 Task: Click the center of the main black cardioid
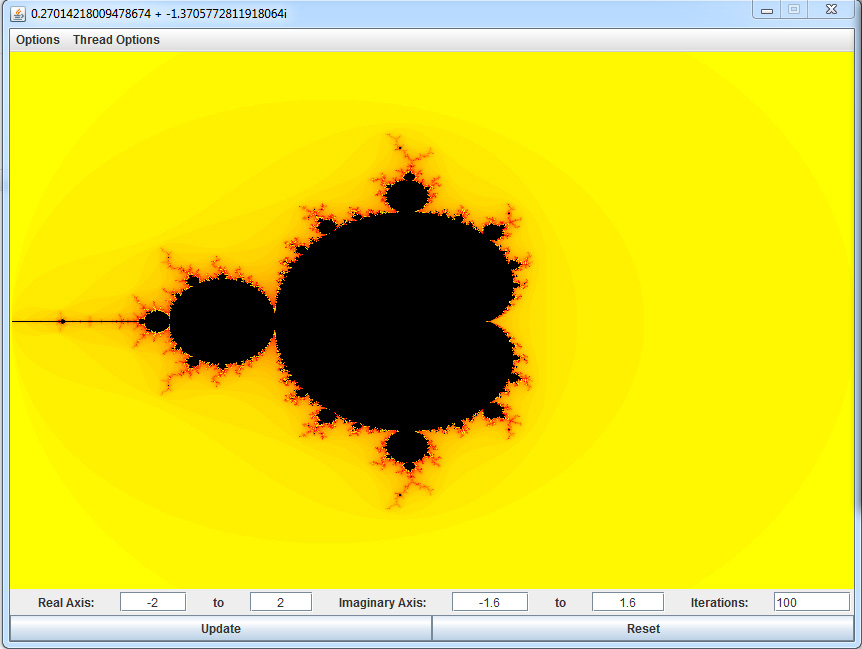390,322
